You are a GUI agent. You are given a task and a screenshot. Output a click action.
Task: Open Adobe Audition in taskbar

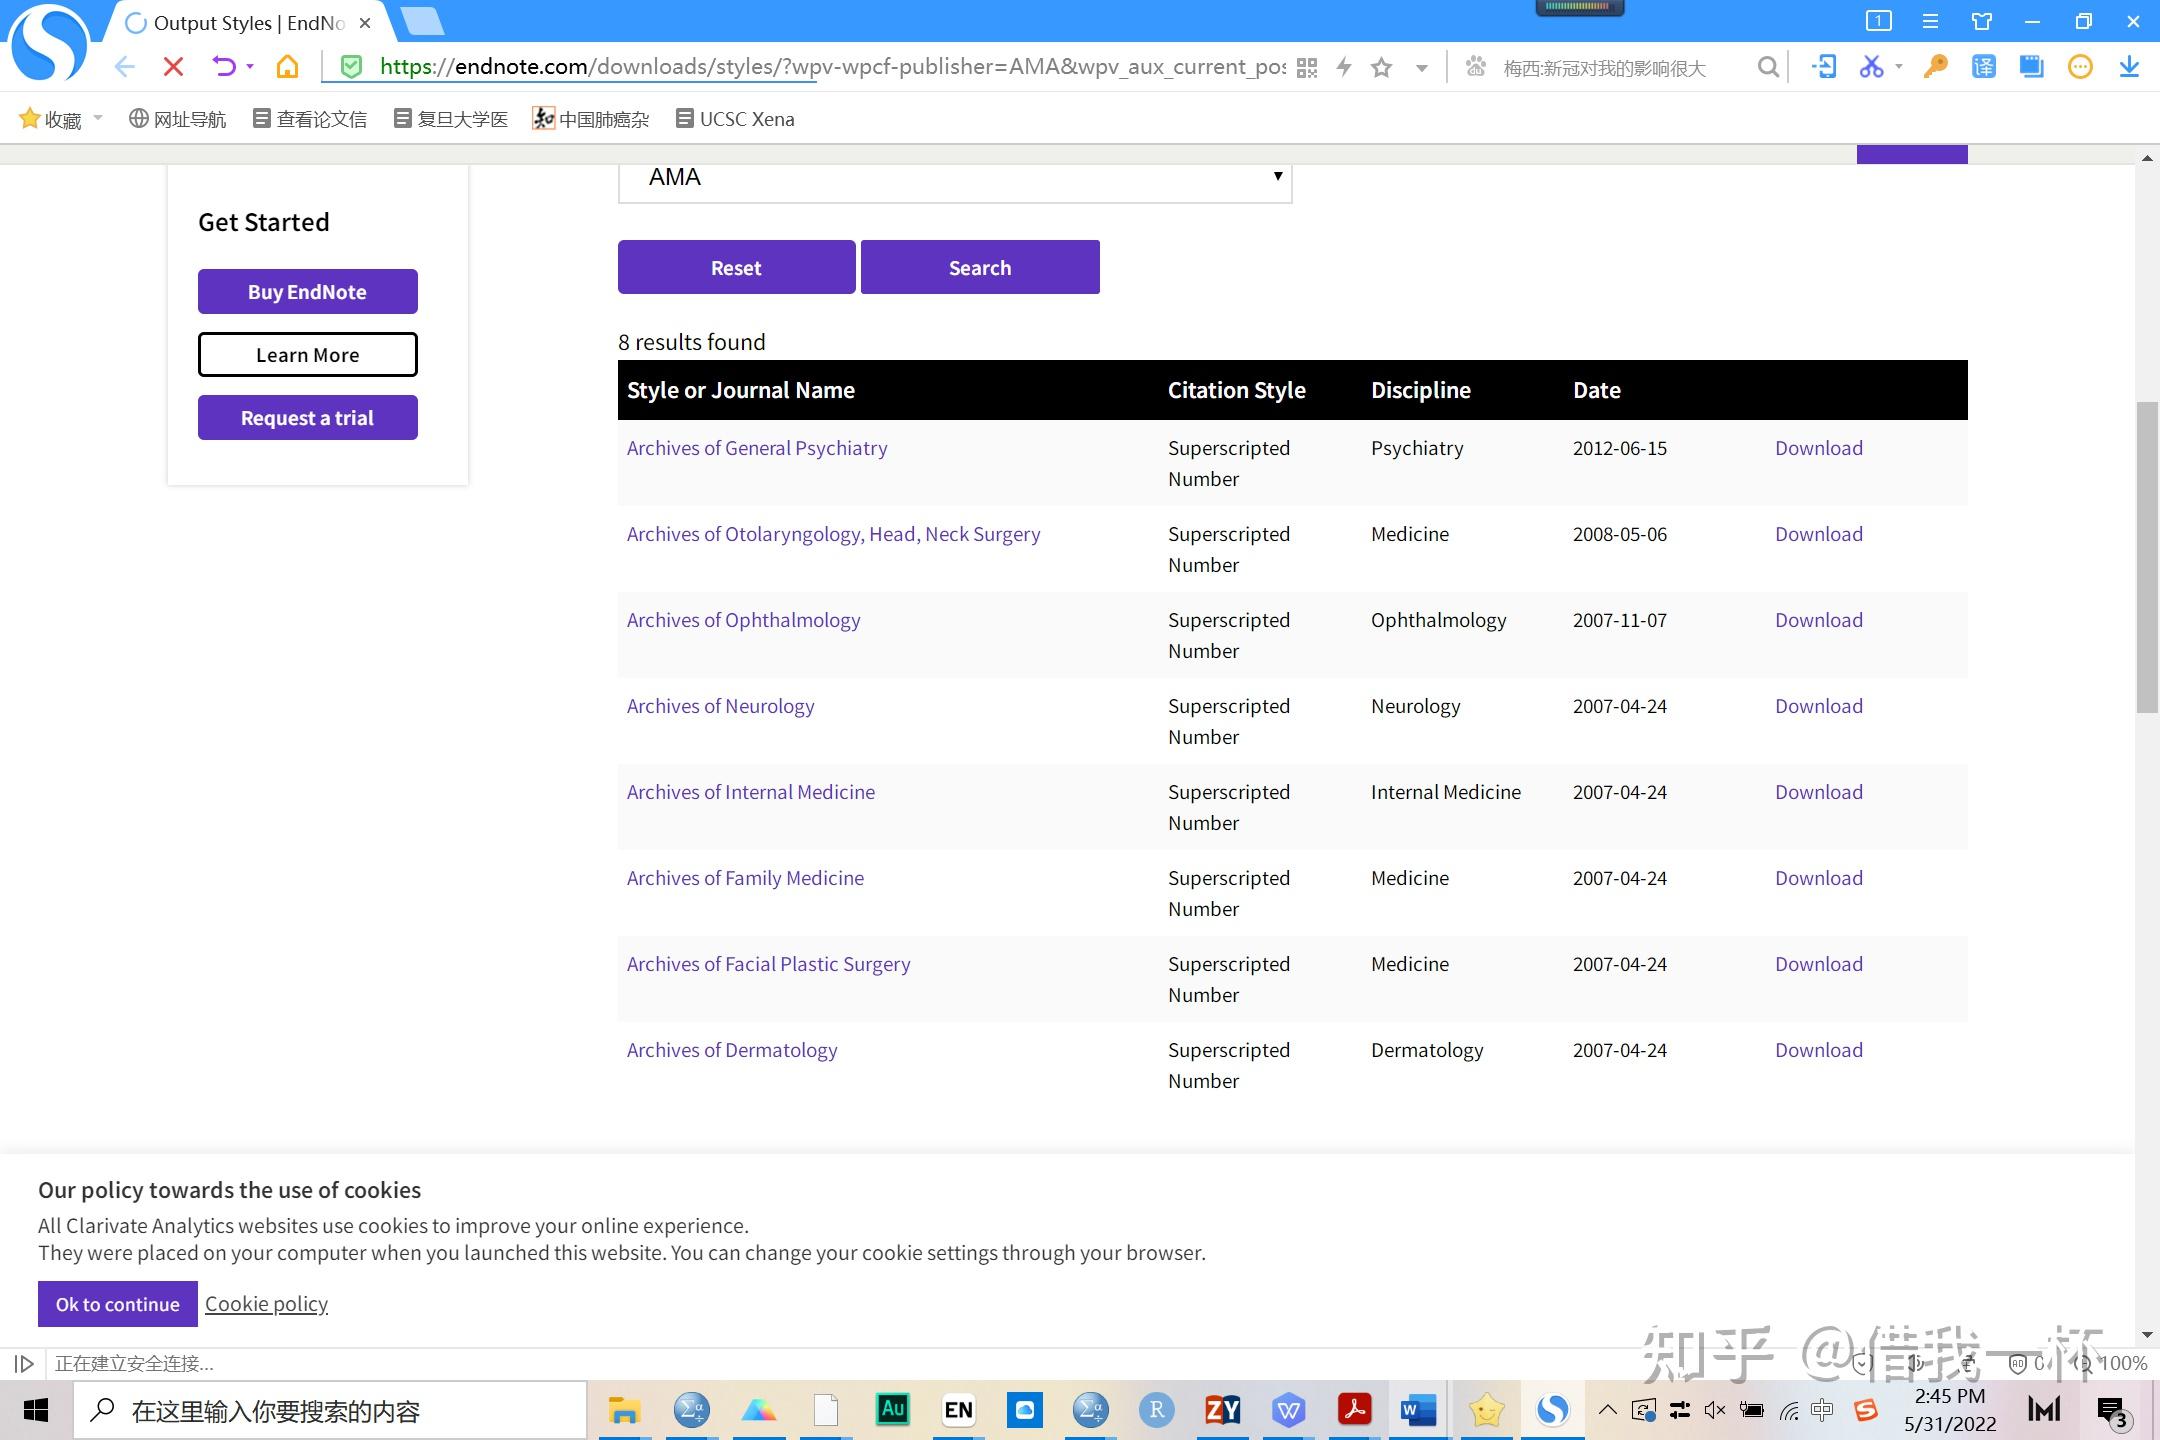[892, 1410]
